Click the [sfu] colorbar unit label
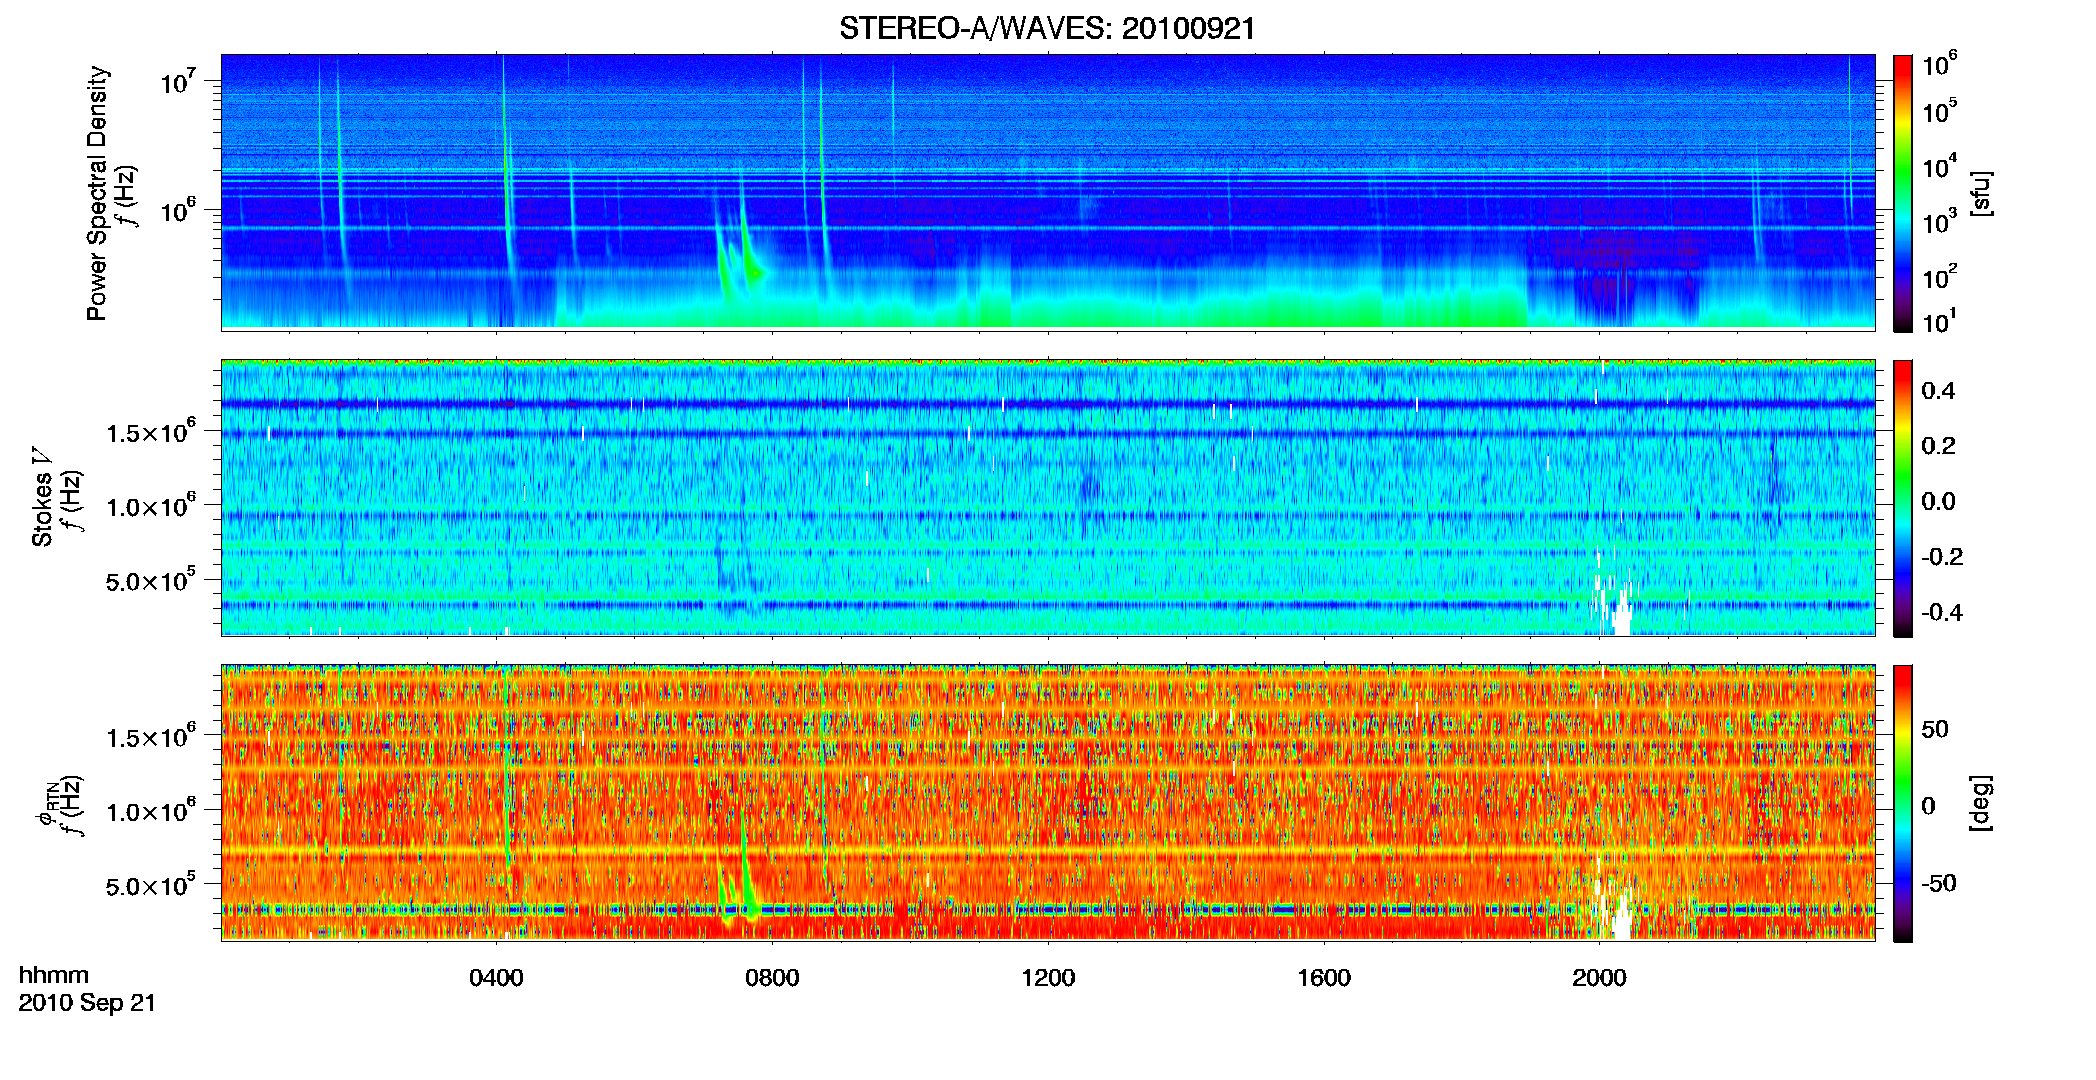Image resolution: width=2096 pixels, height=1080 pixels. (x=1982, y=193)
